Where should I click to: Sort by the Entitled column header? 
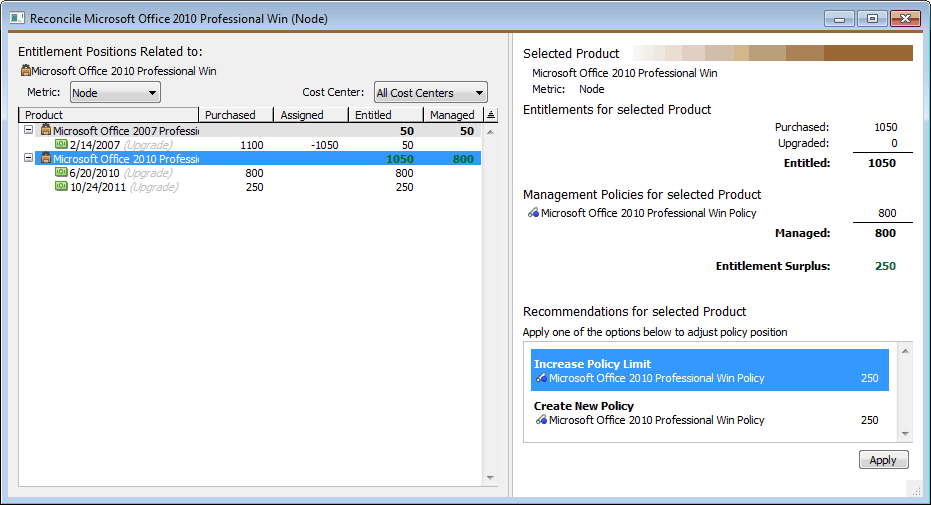[x=385, y=115]
